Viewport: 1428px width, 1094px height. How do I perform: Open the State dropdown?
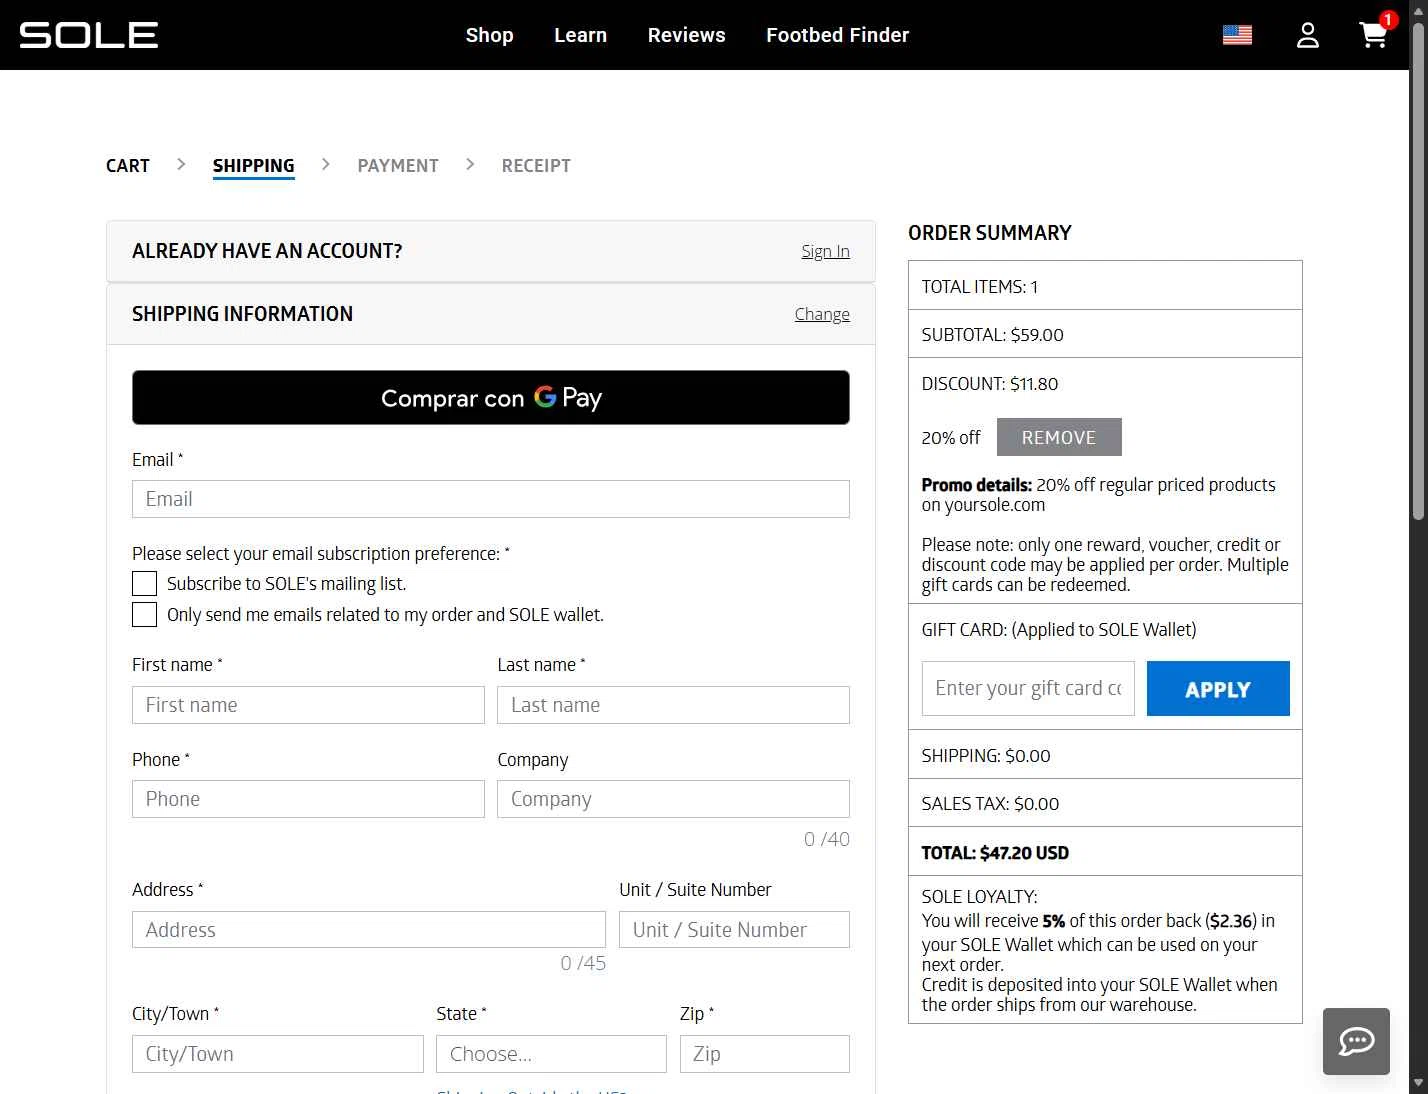coord(551,1054)
